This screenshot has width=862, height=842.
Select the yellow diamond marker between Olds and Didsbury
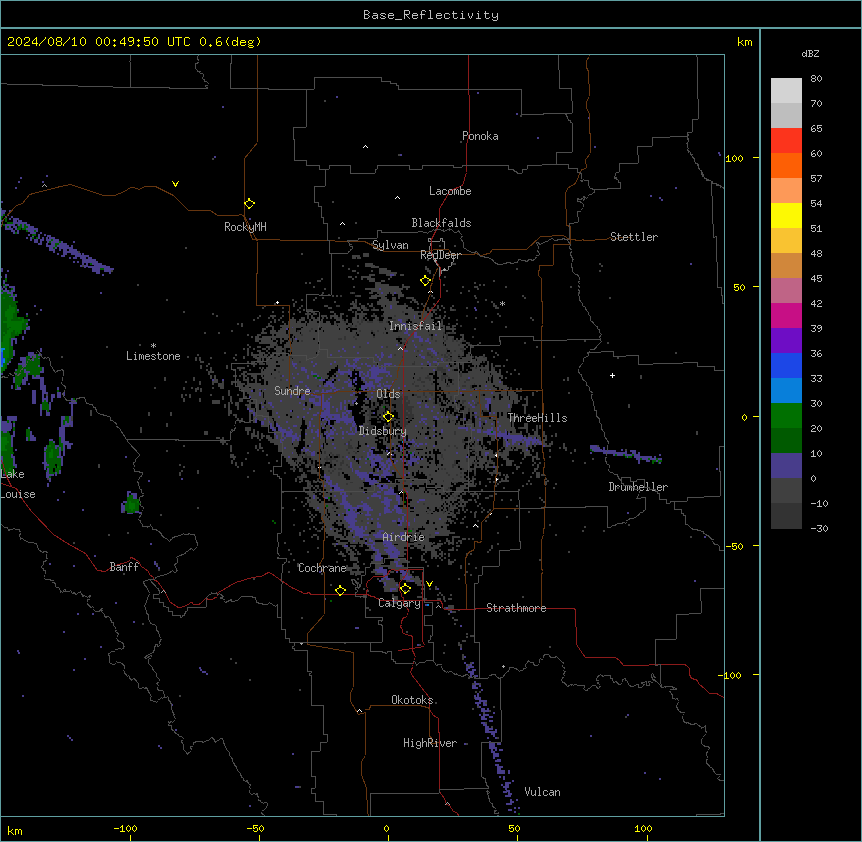coord(388,417)
